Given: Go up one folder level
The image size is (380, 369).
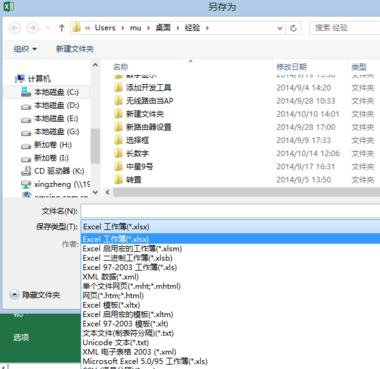Looking at the screenshot, I should (61, 28).
